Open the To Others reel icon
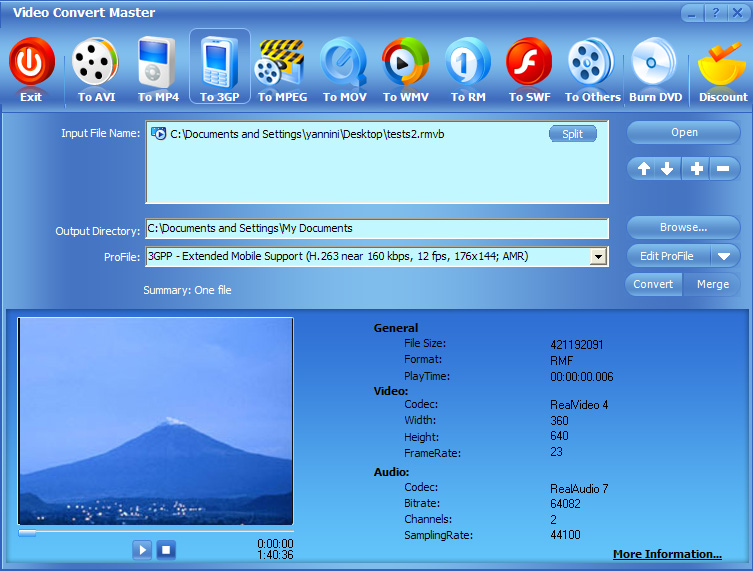The height and width of the screenshot is (571, 753). [x=591, y=61]
